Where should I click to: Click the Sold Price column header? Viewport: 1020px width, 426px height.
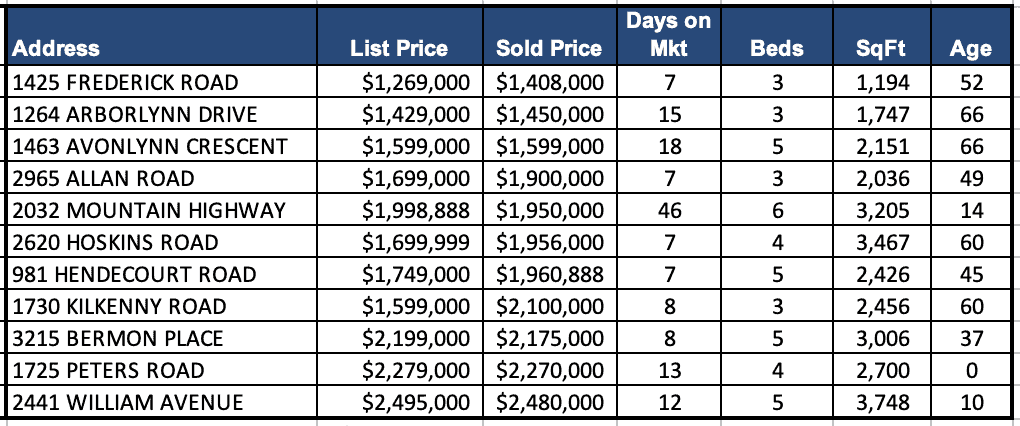point(549,48)
